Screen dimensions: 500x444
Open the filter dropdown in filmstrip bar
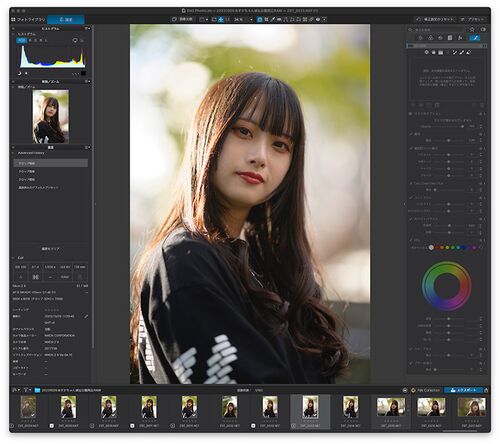(27, 390)
